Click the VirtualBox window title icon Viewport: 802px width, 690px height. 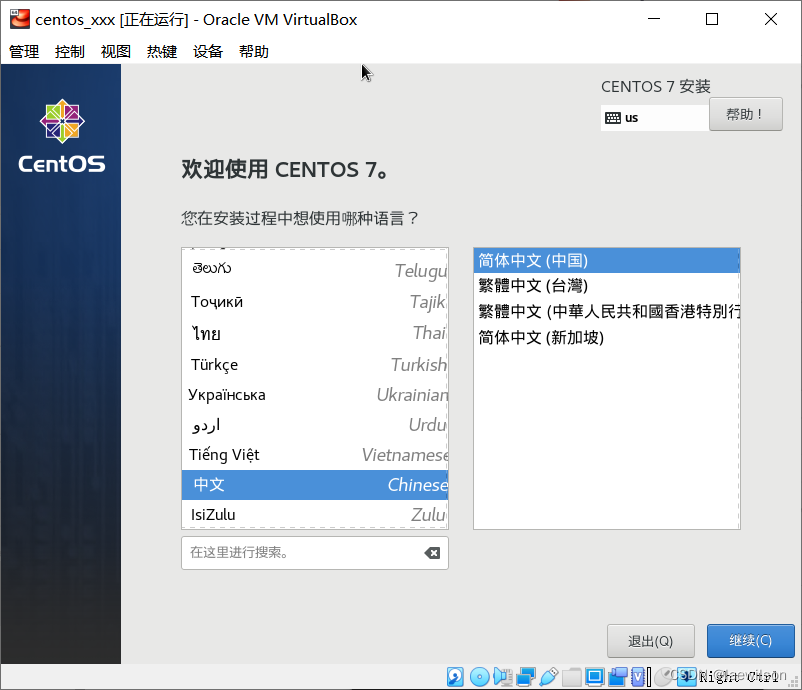coord(19,19)
